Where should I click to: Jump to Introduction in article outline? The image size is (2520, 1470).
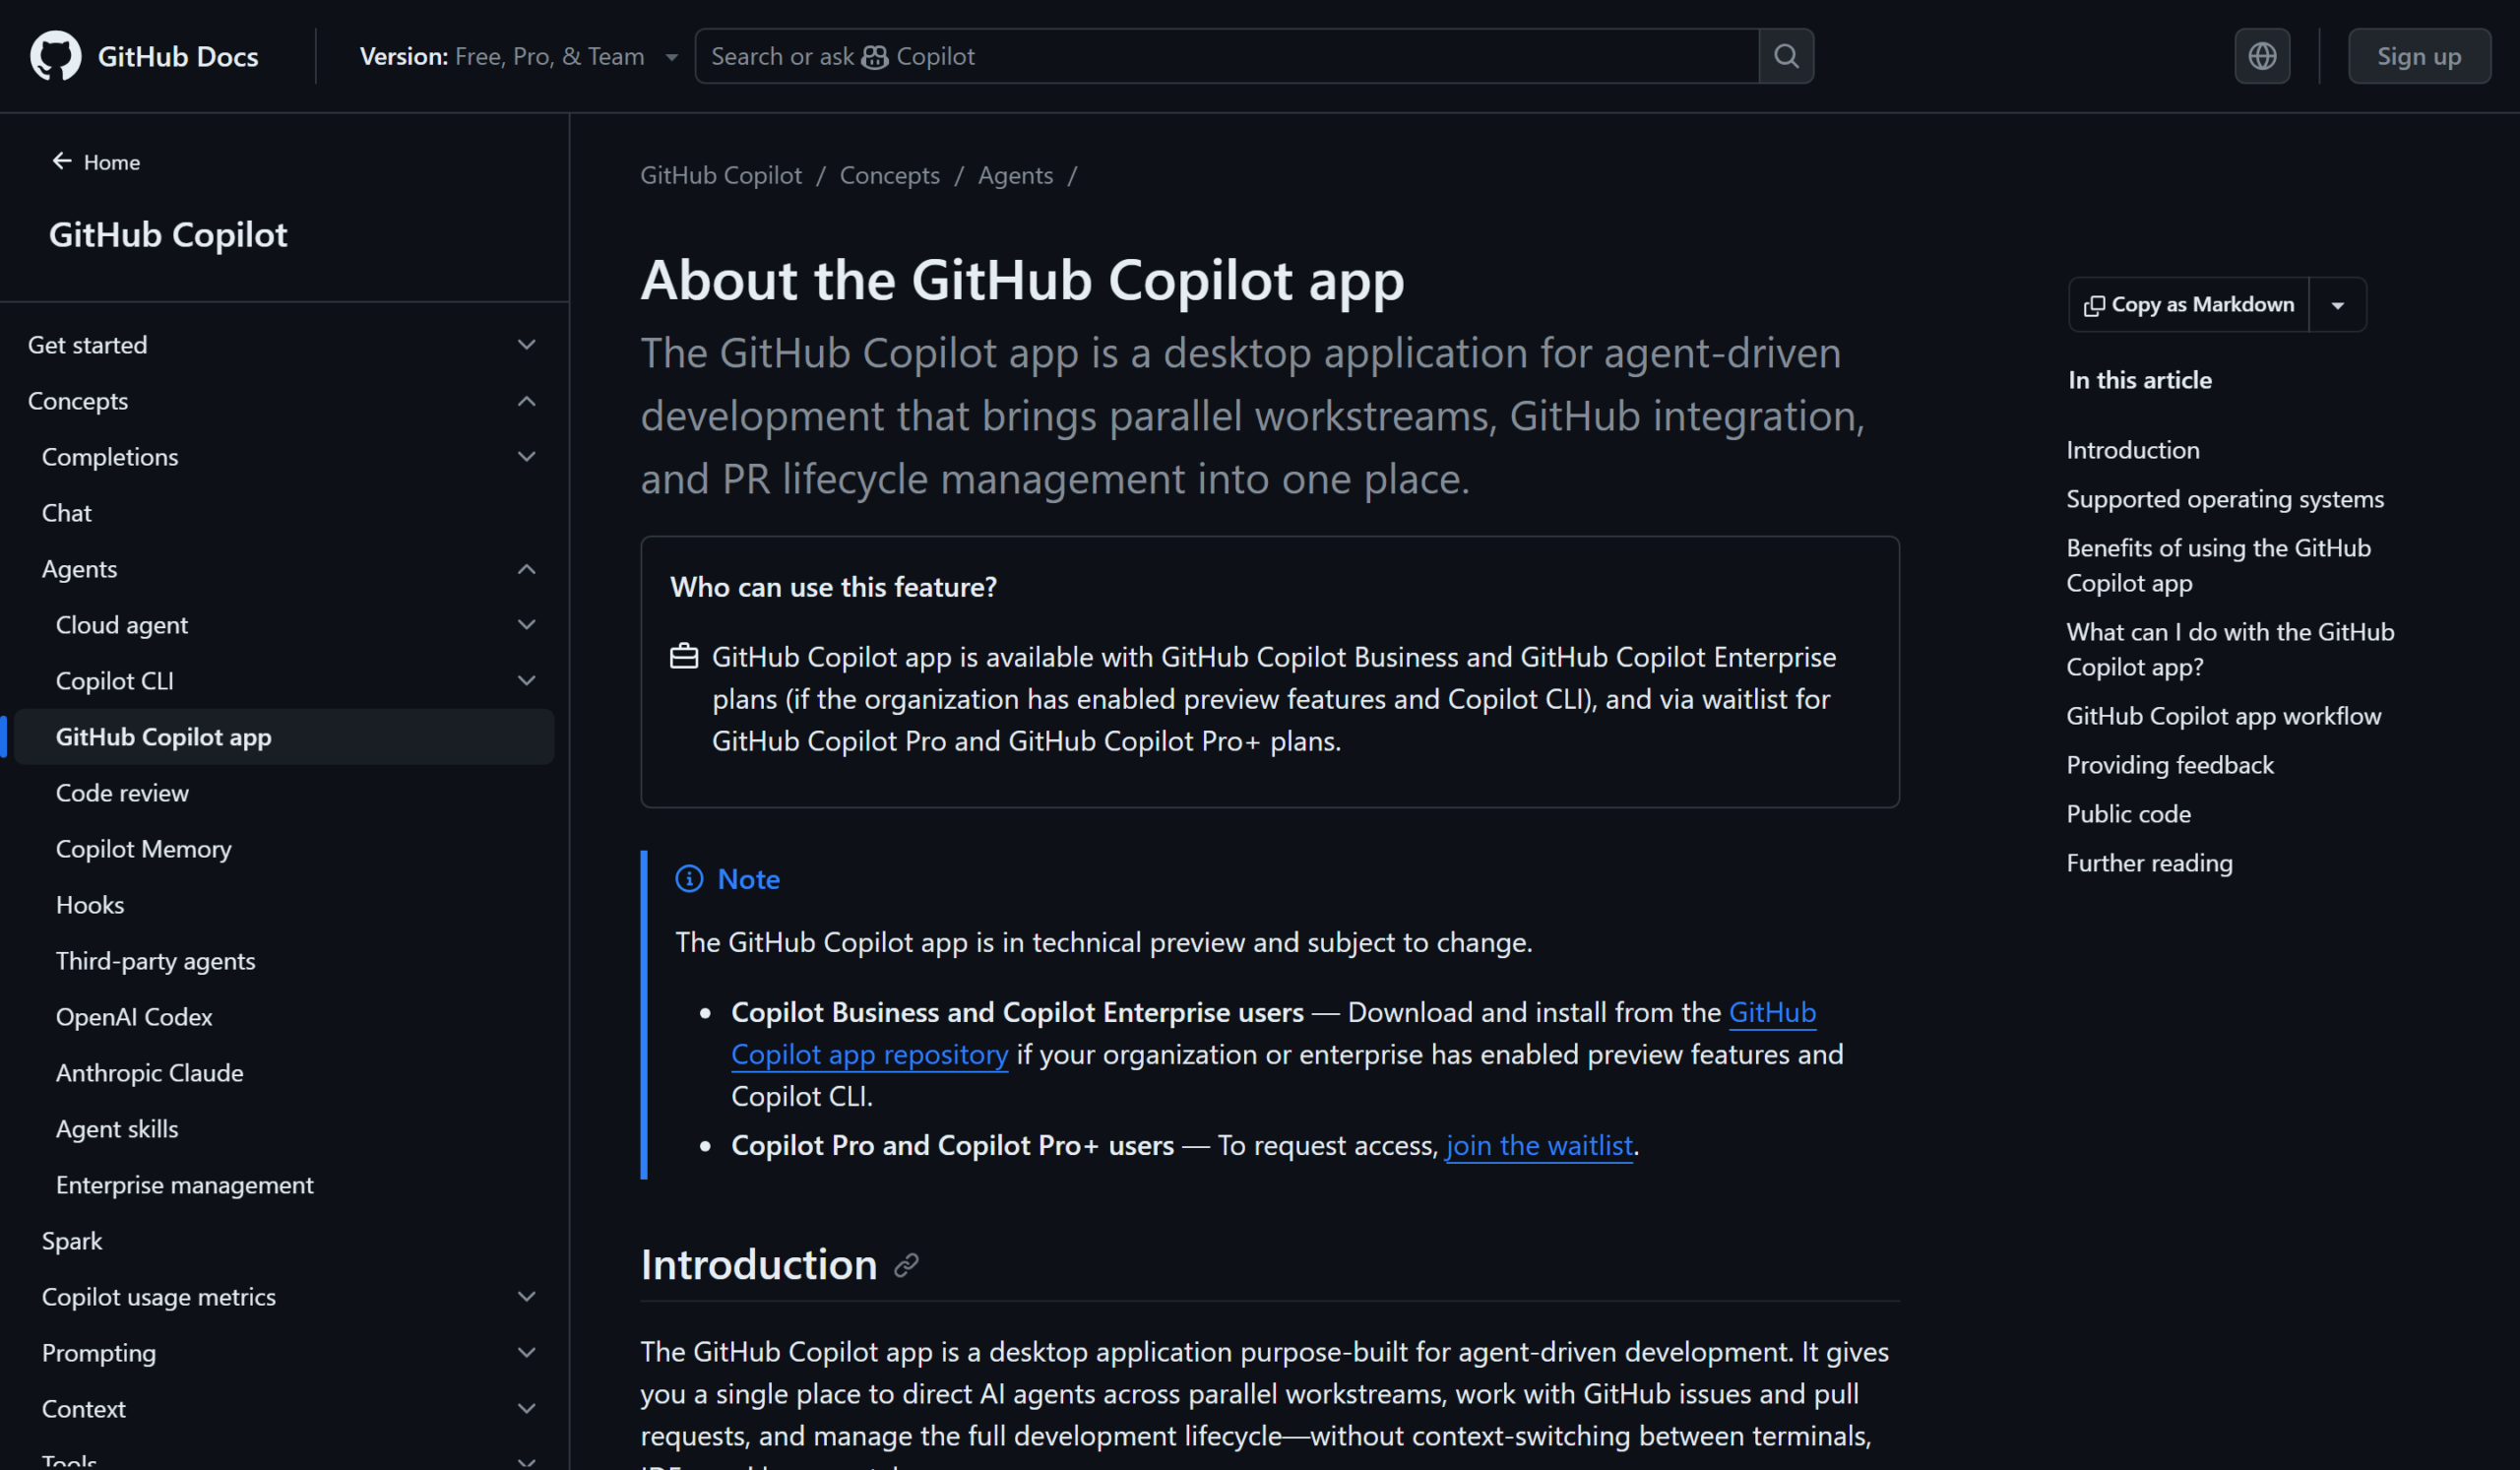2133,450
